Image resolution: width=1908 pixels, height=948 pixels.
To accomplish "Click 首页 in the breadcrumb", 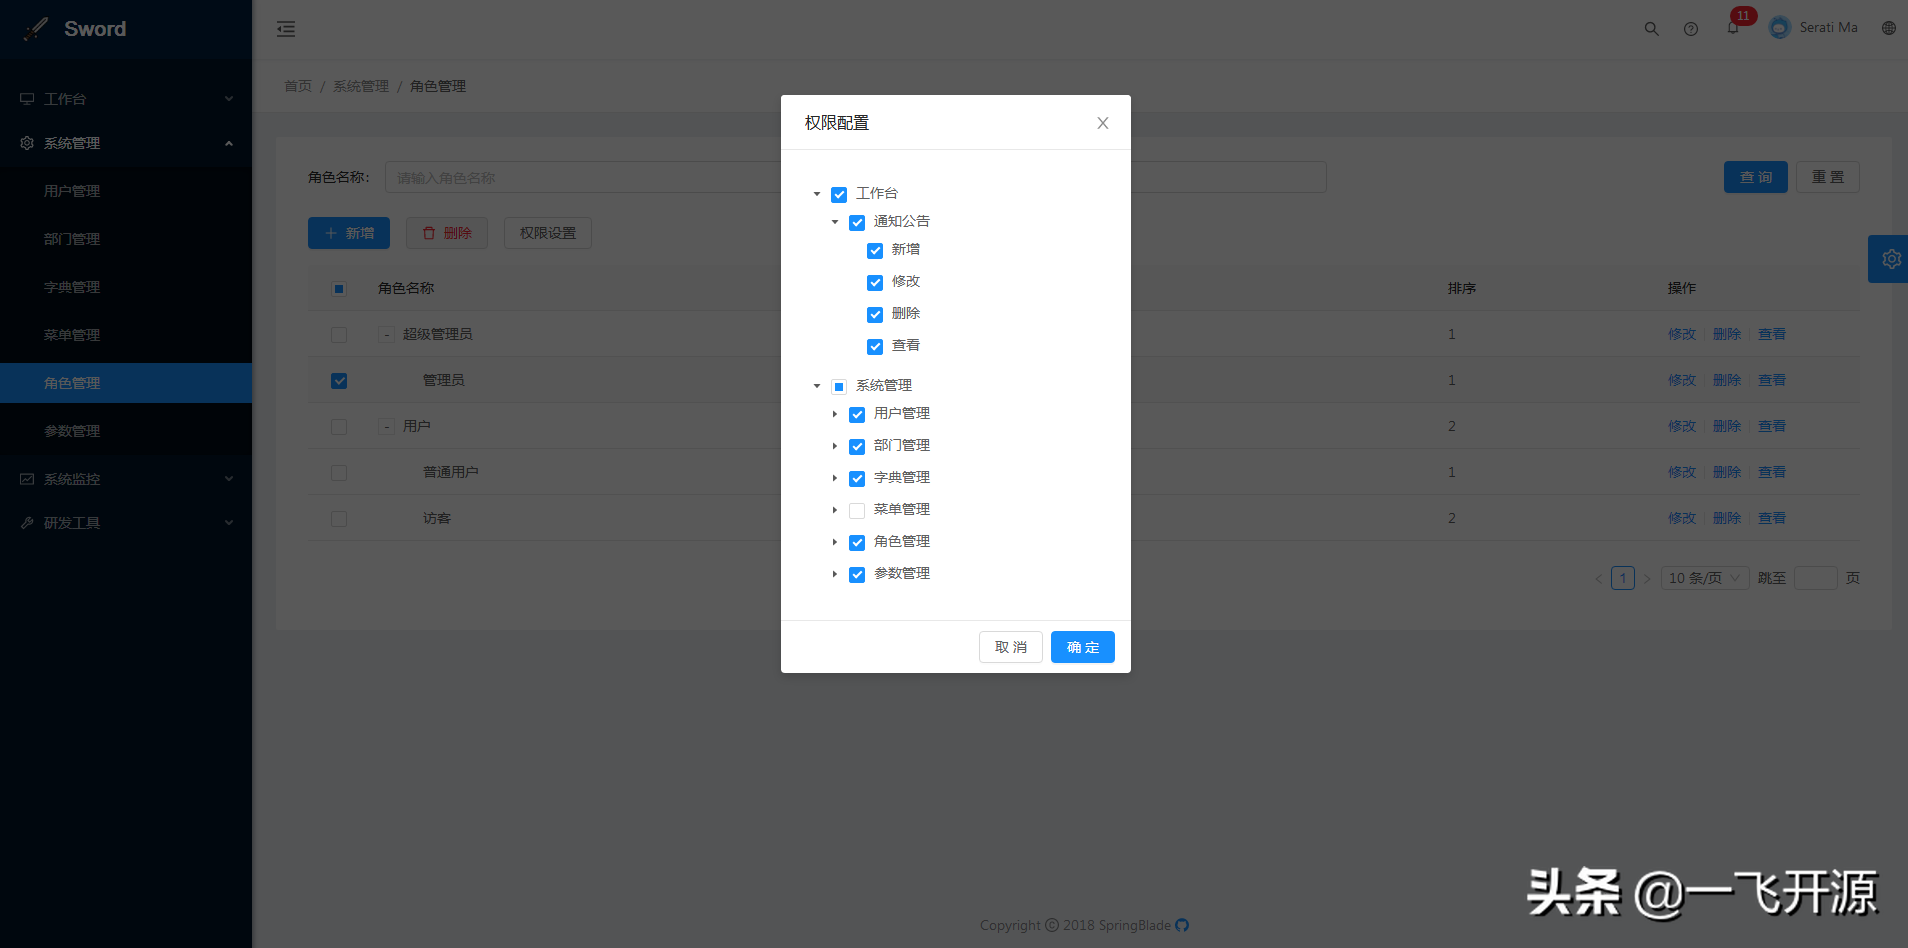I will (x=298, y=86).
